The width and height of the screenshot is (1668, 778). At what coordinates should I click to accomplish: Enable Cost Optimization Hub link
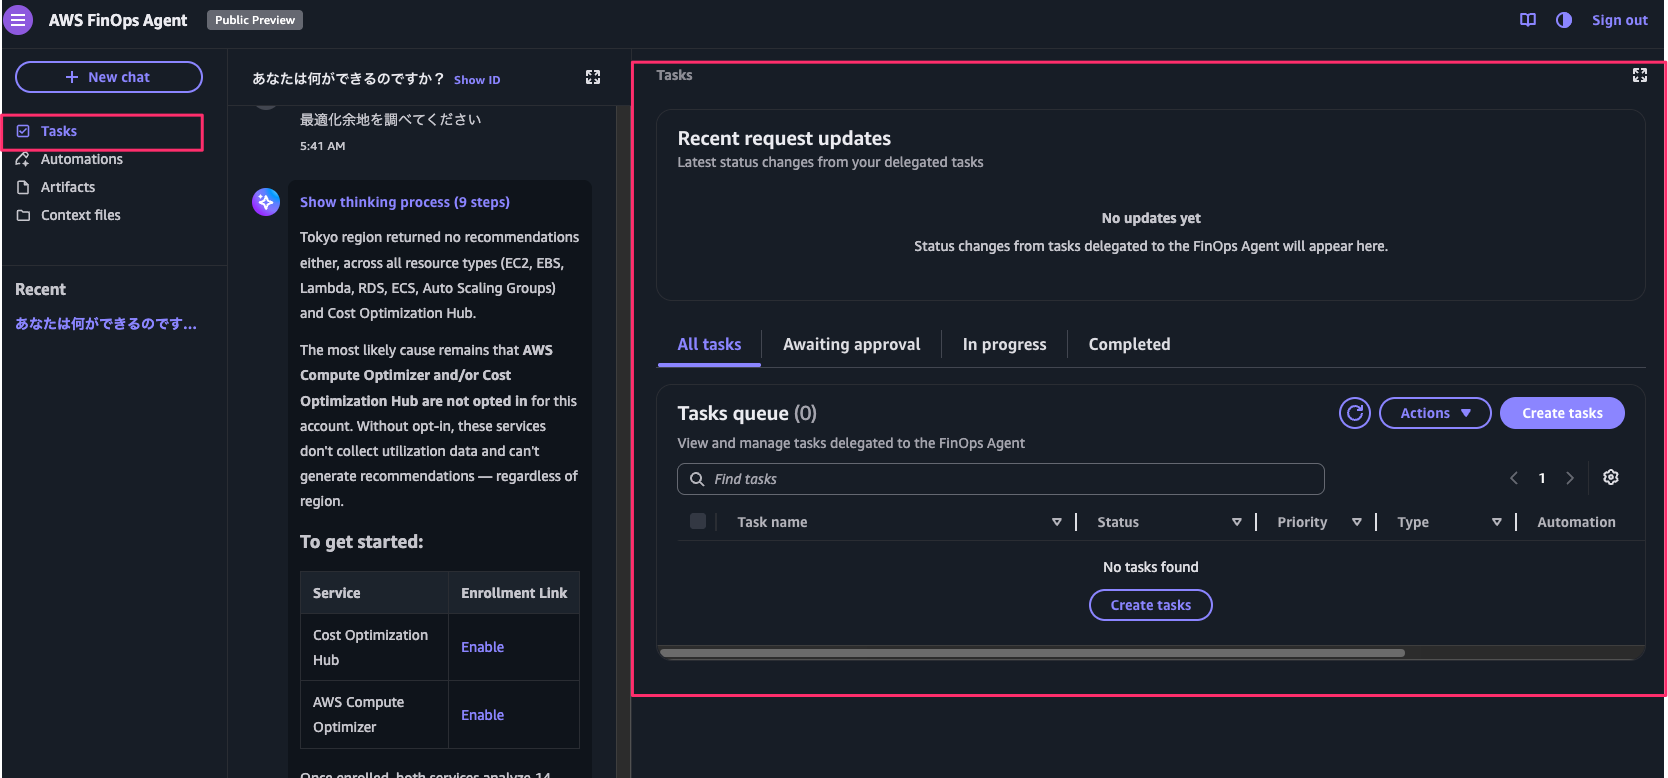[x=482, y=647]
